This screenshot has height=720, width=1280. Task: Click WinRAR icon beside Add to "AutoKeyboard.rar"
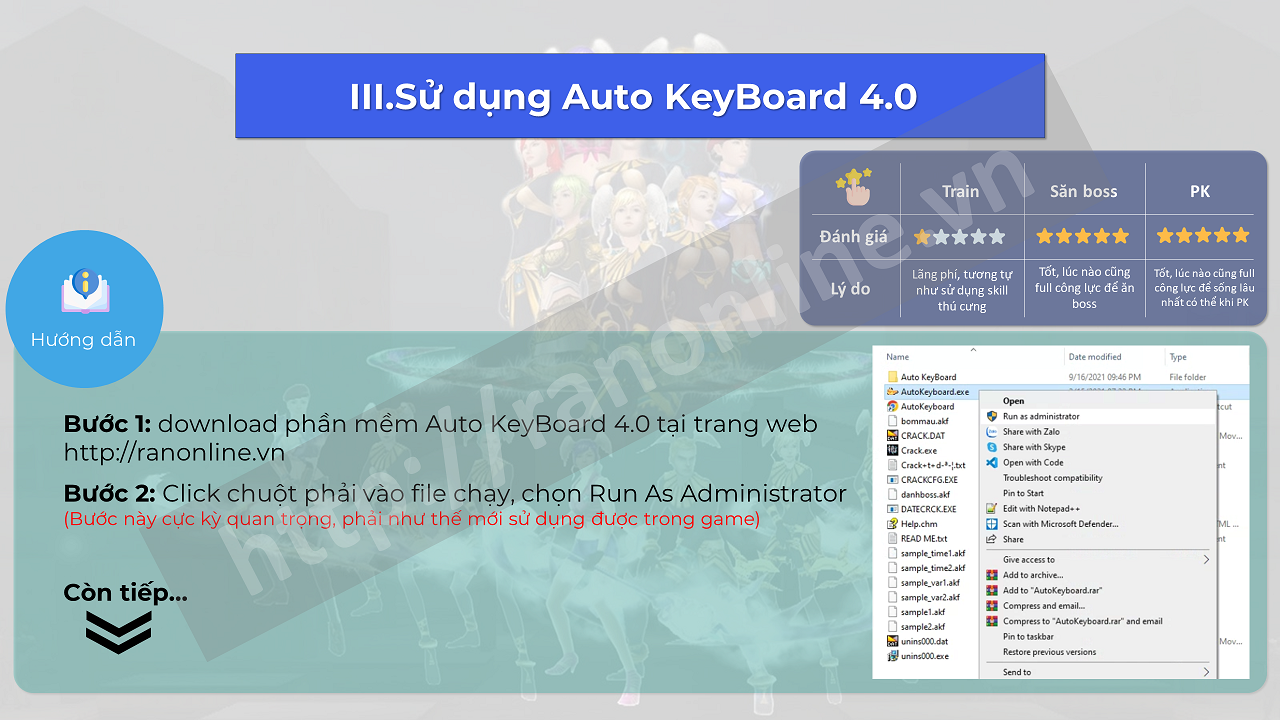[x=992, y=590]
